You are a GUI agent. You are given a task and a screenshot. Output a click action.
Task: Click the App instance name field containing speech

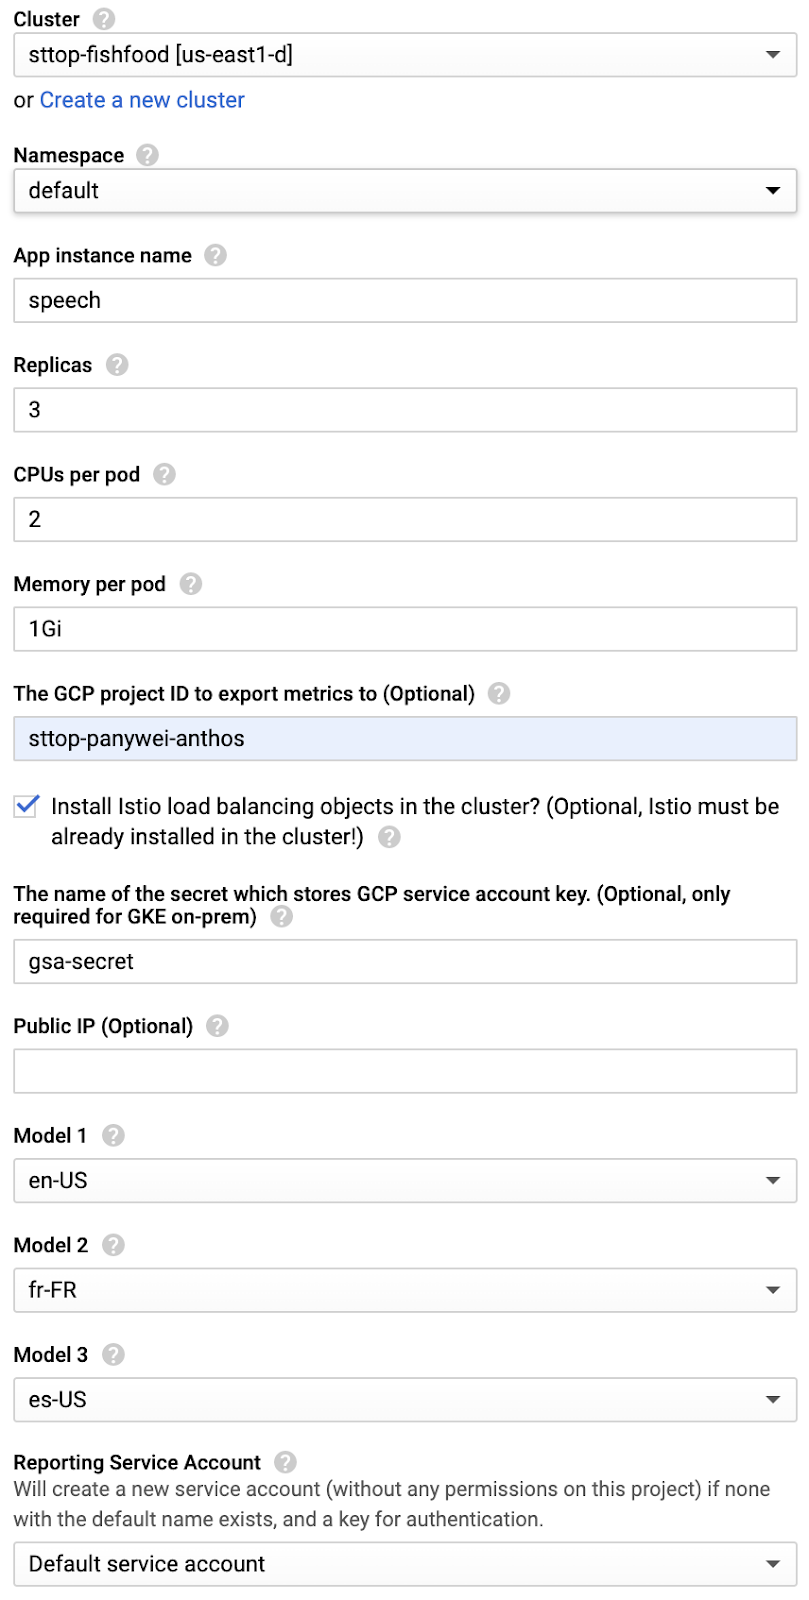pyautogui.click(x=404, y=301)
